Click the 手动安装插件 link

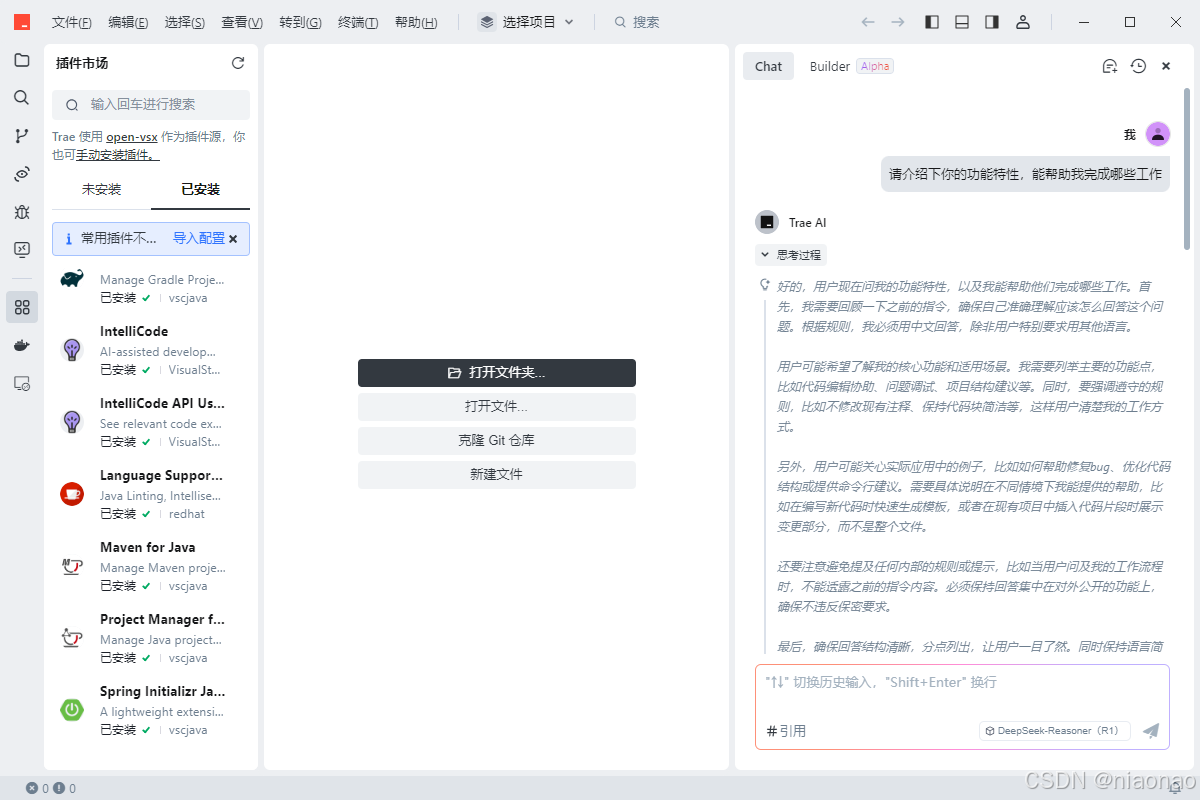coord(118,155)
